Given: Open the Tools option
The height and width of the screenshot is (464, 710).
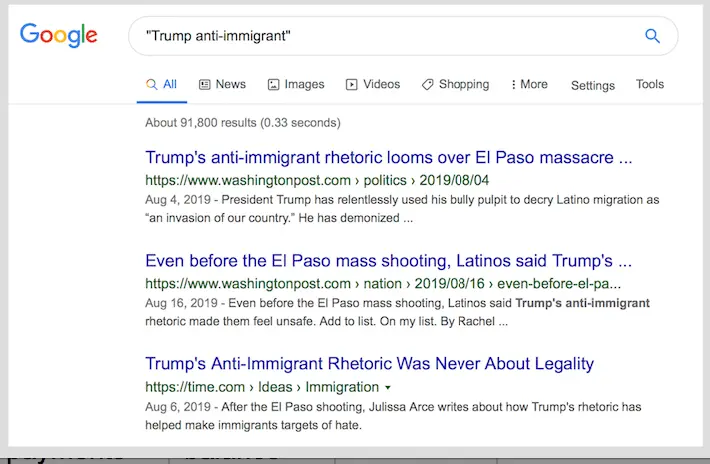Looking at the screenshot, I should click(x=650, y=84).
